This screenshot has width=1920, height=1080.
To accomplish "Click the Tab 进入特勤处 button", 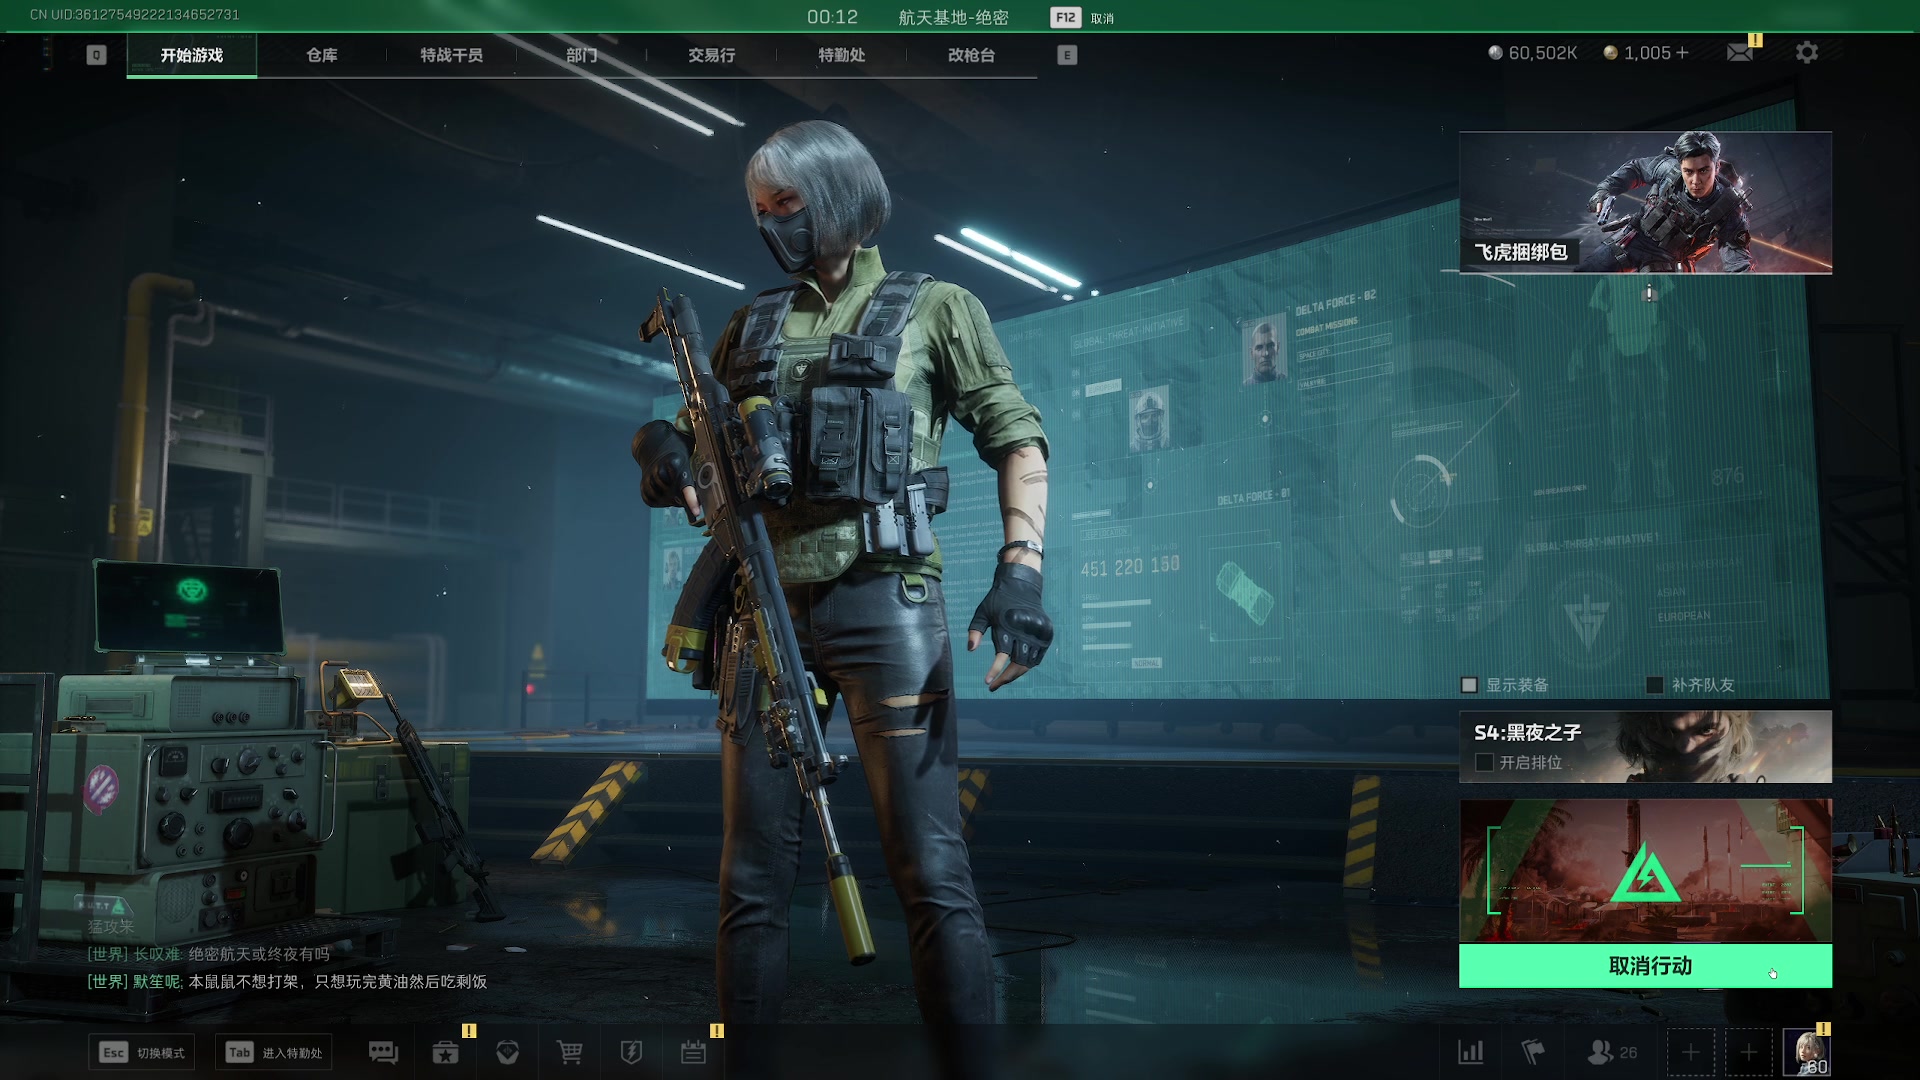I will pyautogui.click(x=274, y=1052).
